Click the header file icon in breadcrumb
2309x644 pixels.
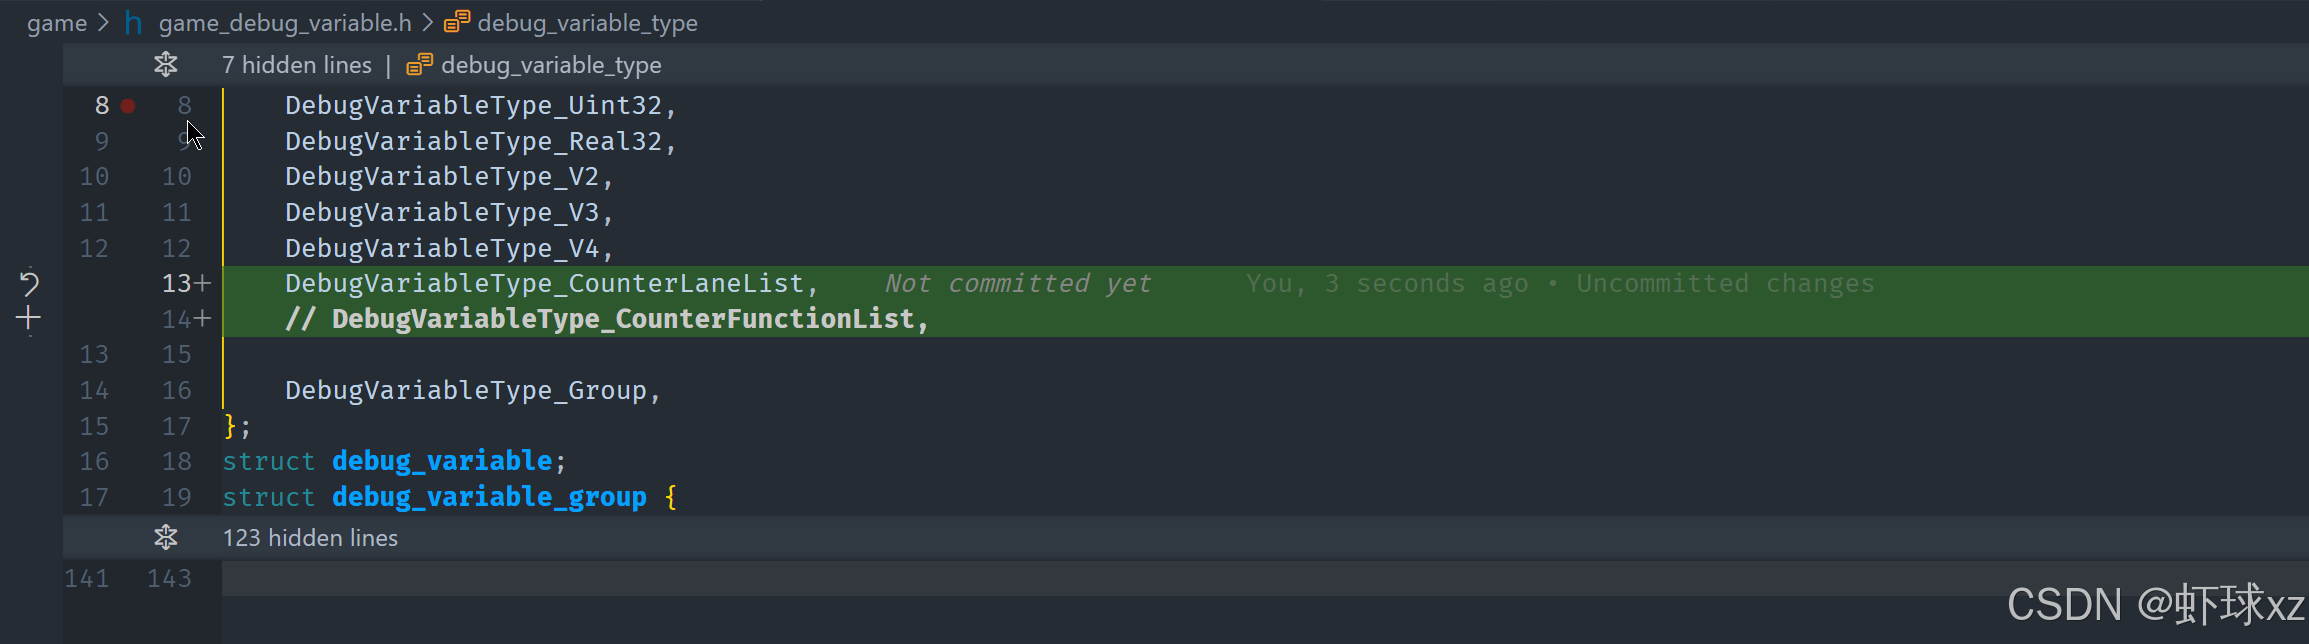(x=133, y=23)
